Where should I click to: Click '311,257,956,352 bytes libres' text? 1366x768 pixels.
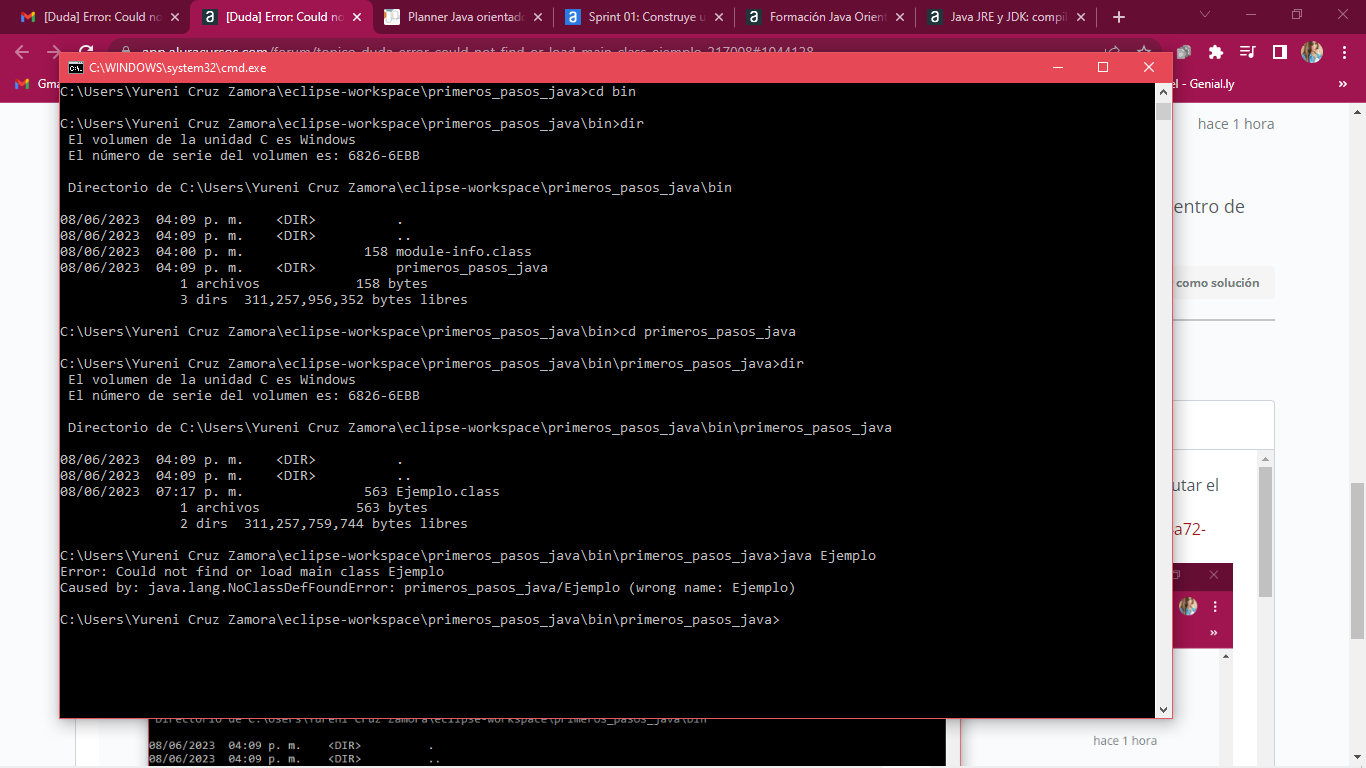coord(356,300)
